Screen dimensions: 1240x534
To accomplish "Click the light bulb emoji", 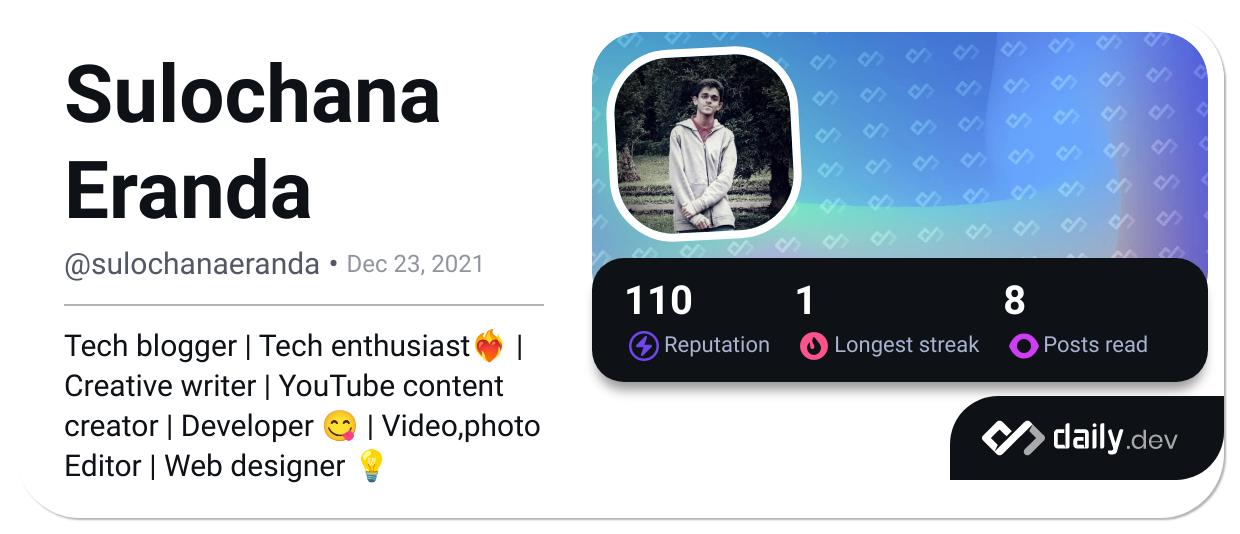I will tap(371, 466).
